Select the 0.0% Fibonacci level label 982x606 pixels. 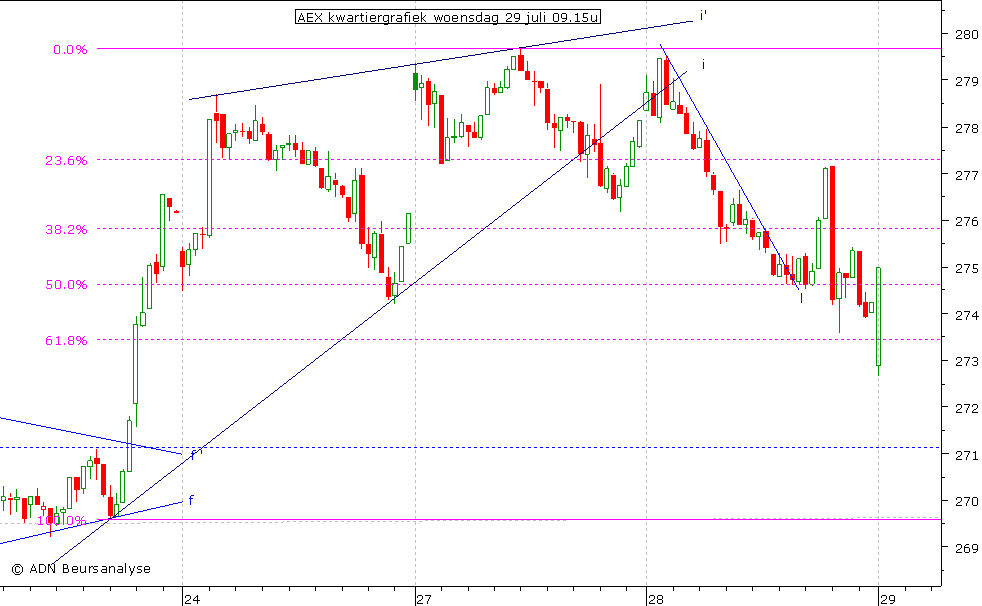pos(70,49)
